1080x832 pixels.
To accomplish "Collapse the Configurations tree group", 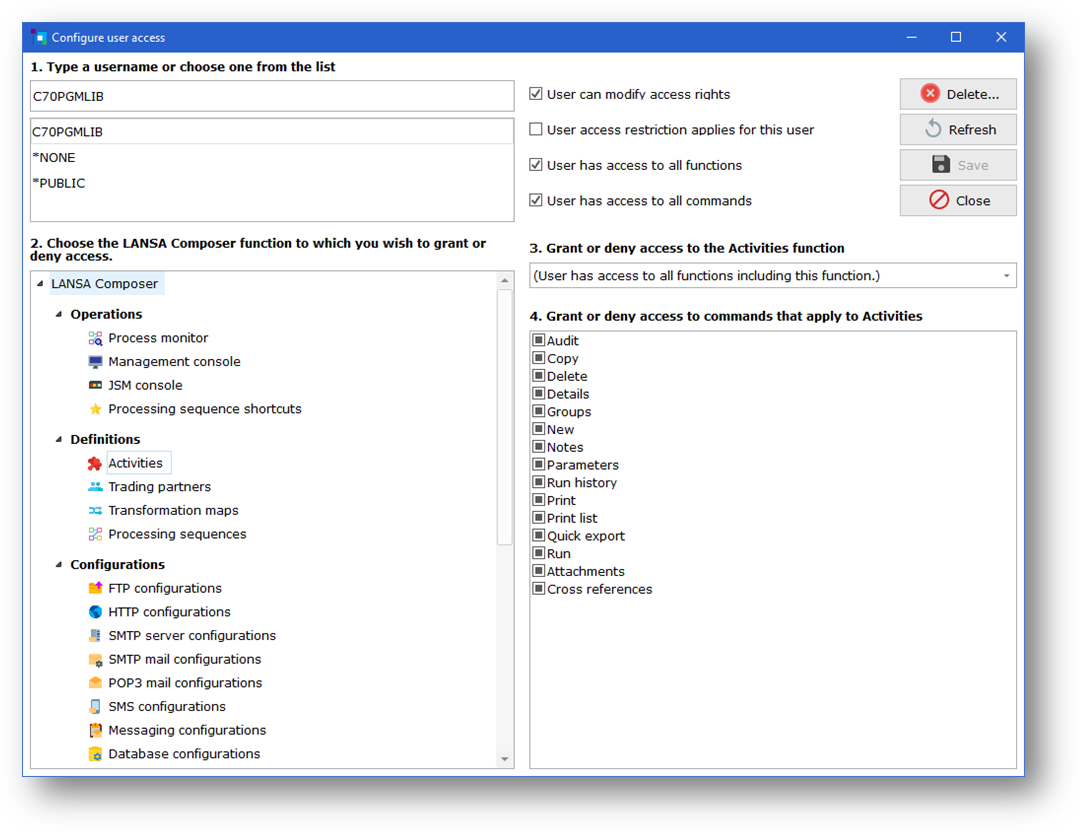I will tap(59, 564).
